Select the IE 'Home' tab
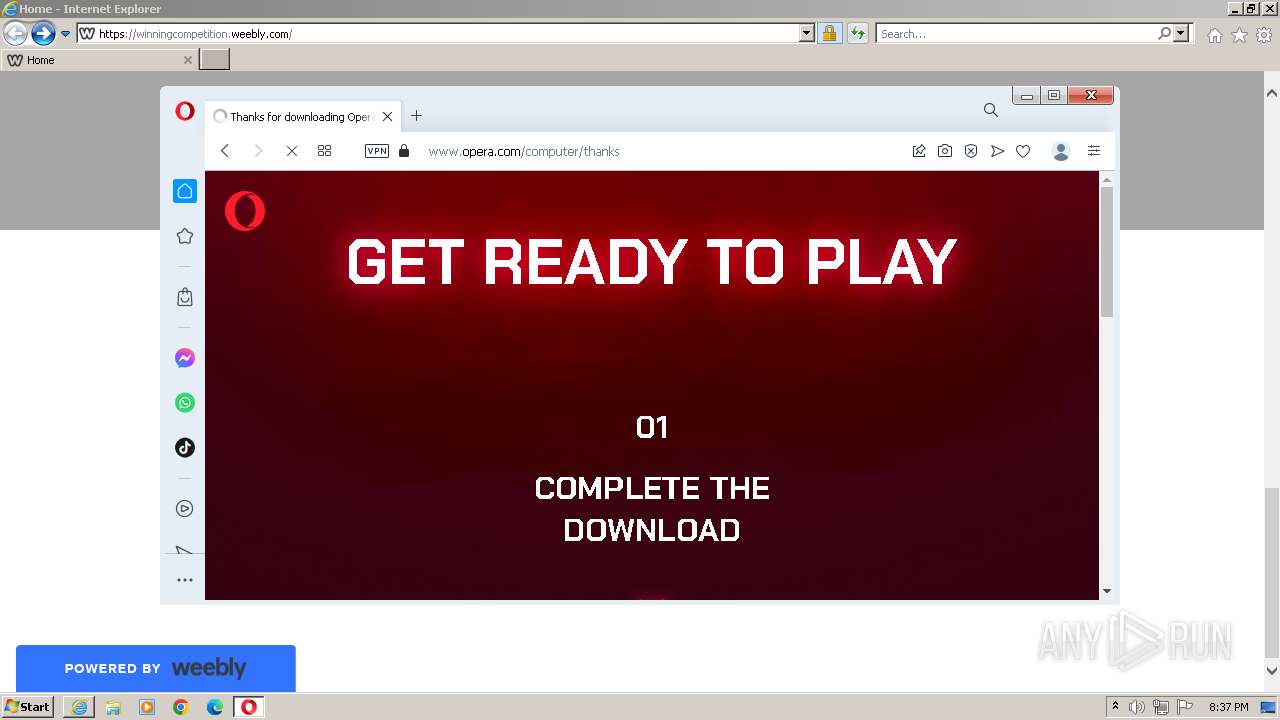Screen dimensions: 1280x720 pos(99,60)
